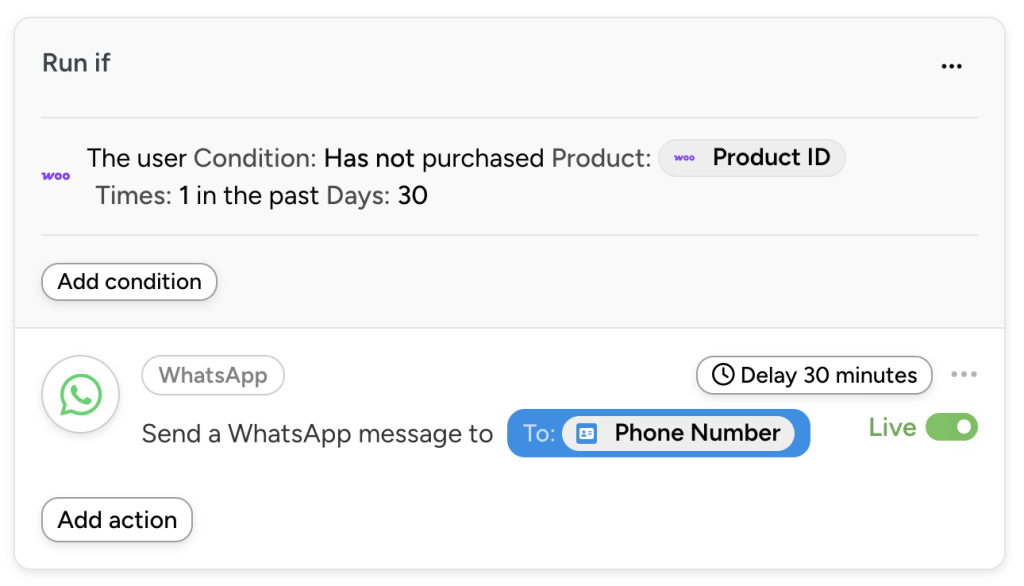Image resolution: width=1024 pixels, height=586 pixels.
Task: Click the WhatsApp logo icon
Action: coord(80,393)
